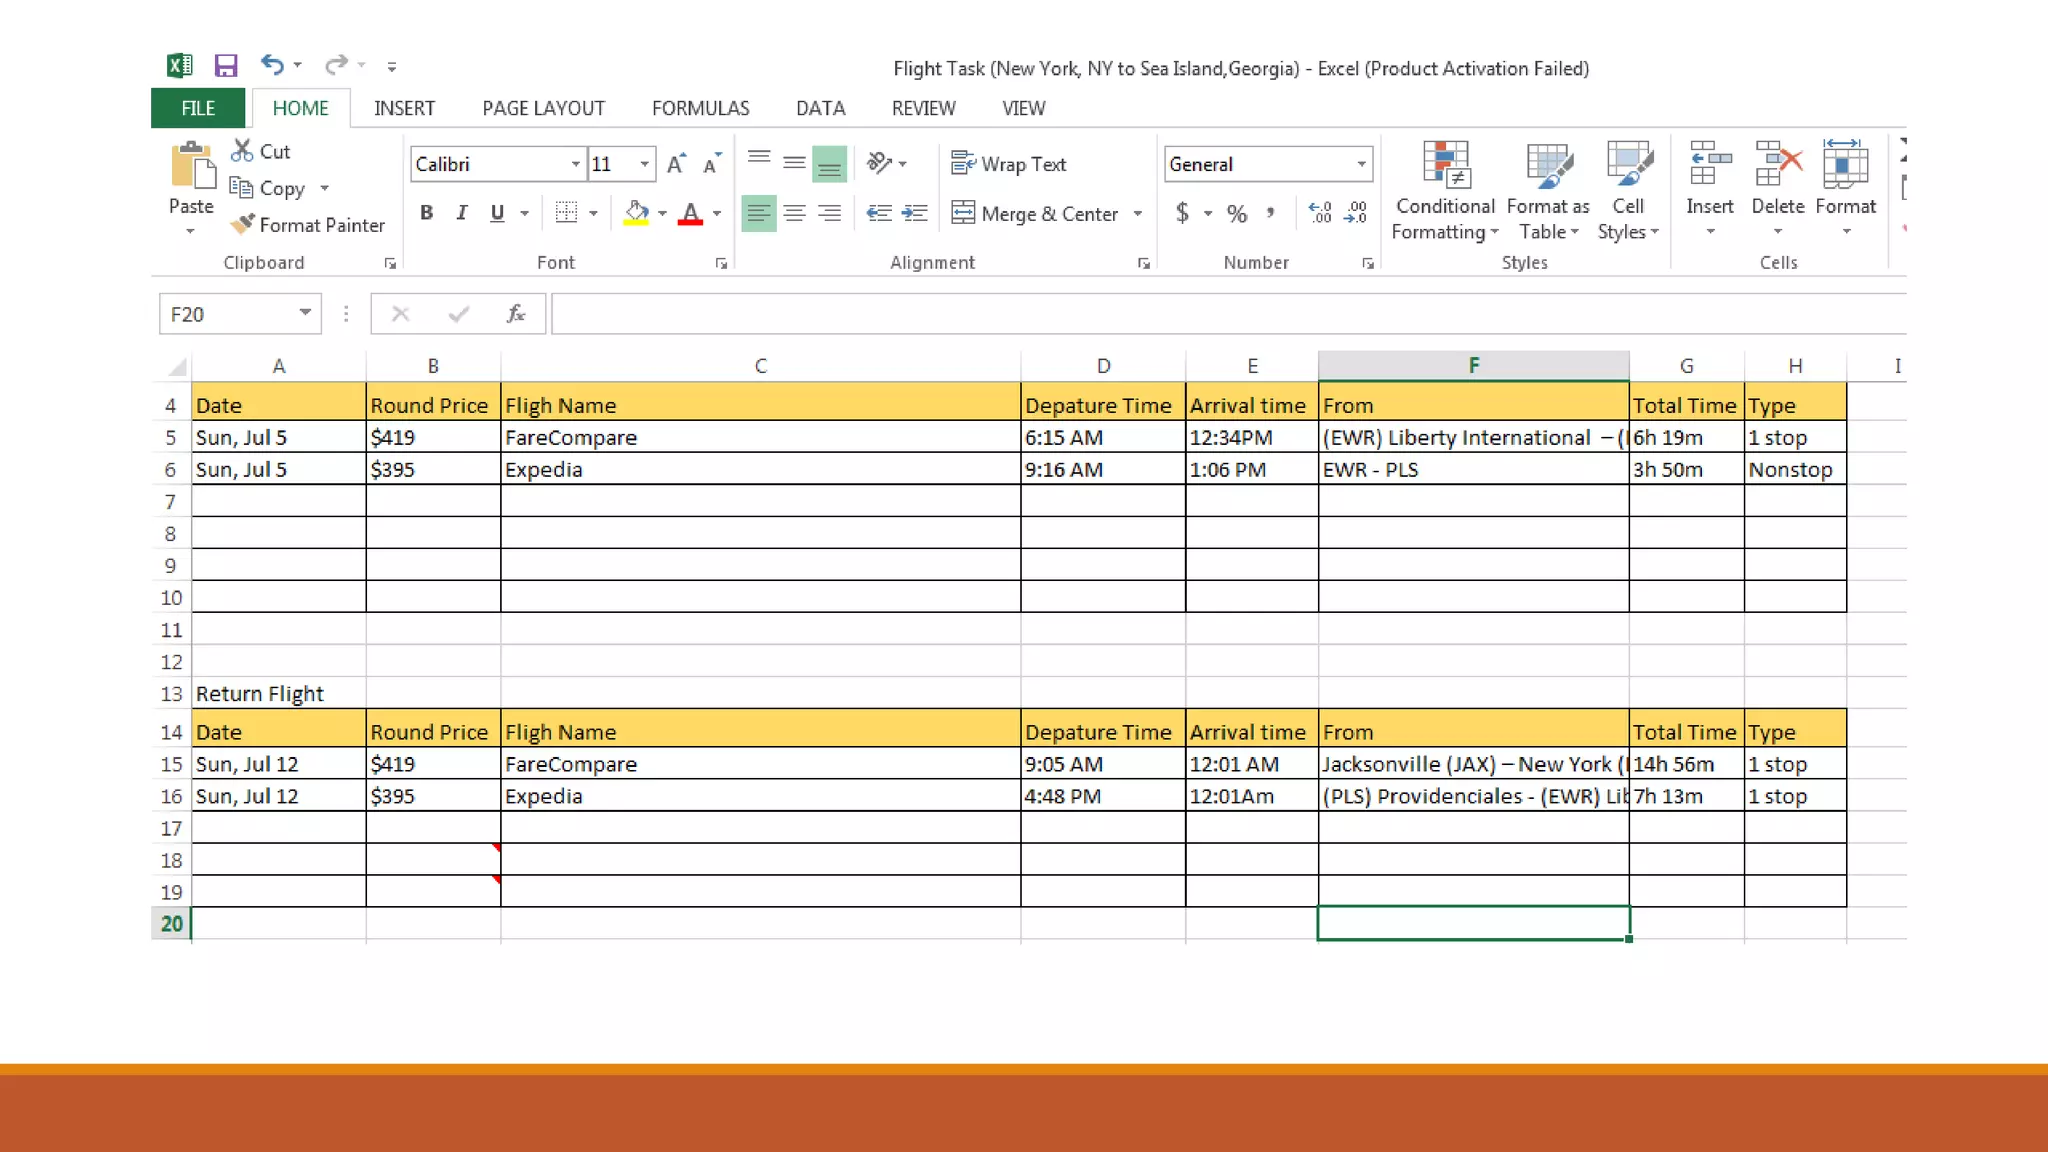The height and width of the screenshot is (1152, 2048).
Task: Toggle Italic formatting button
Action: pos(461,213)
